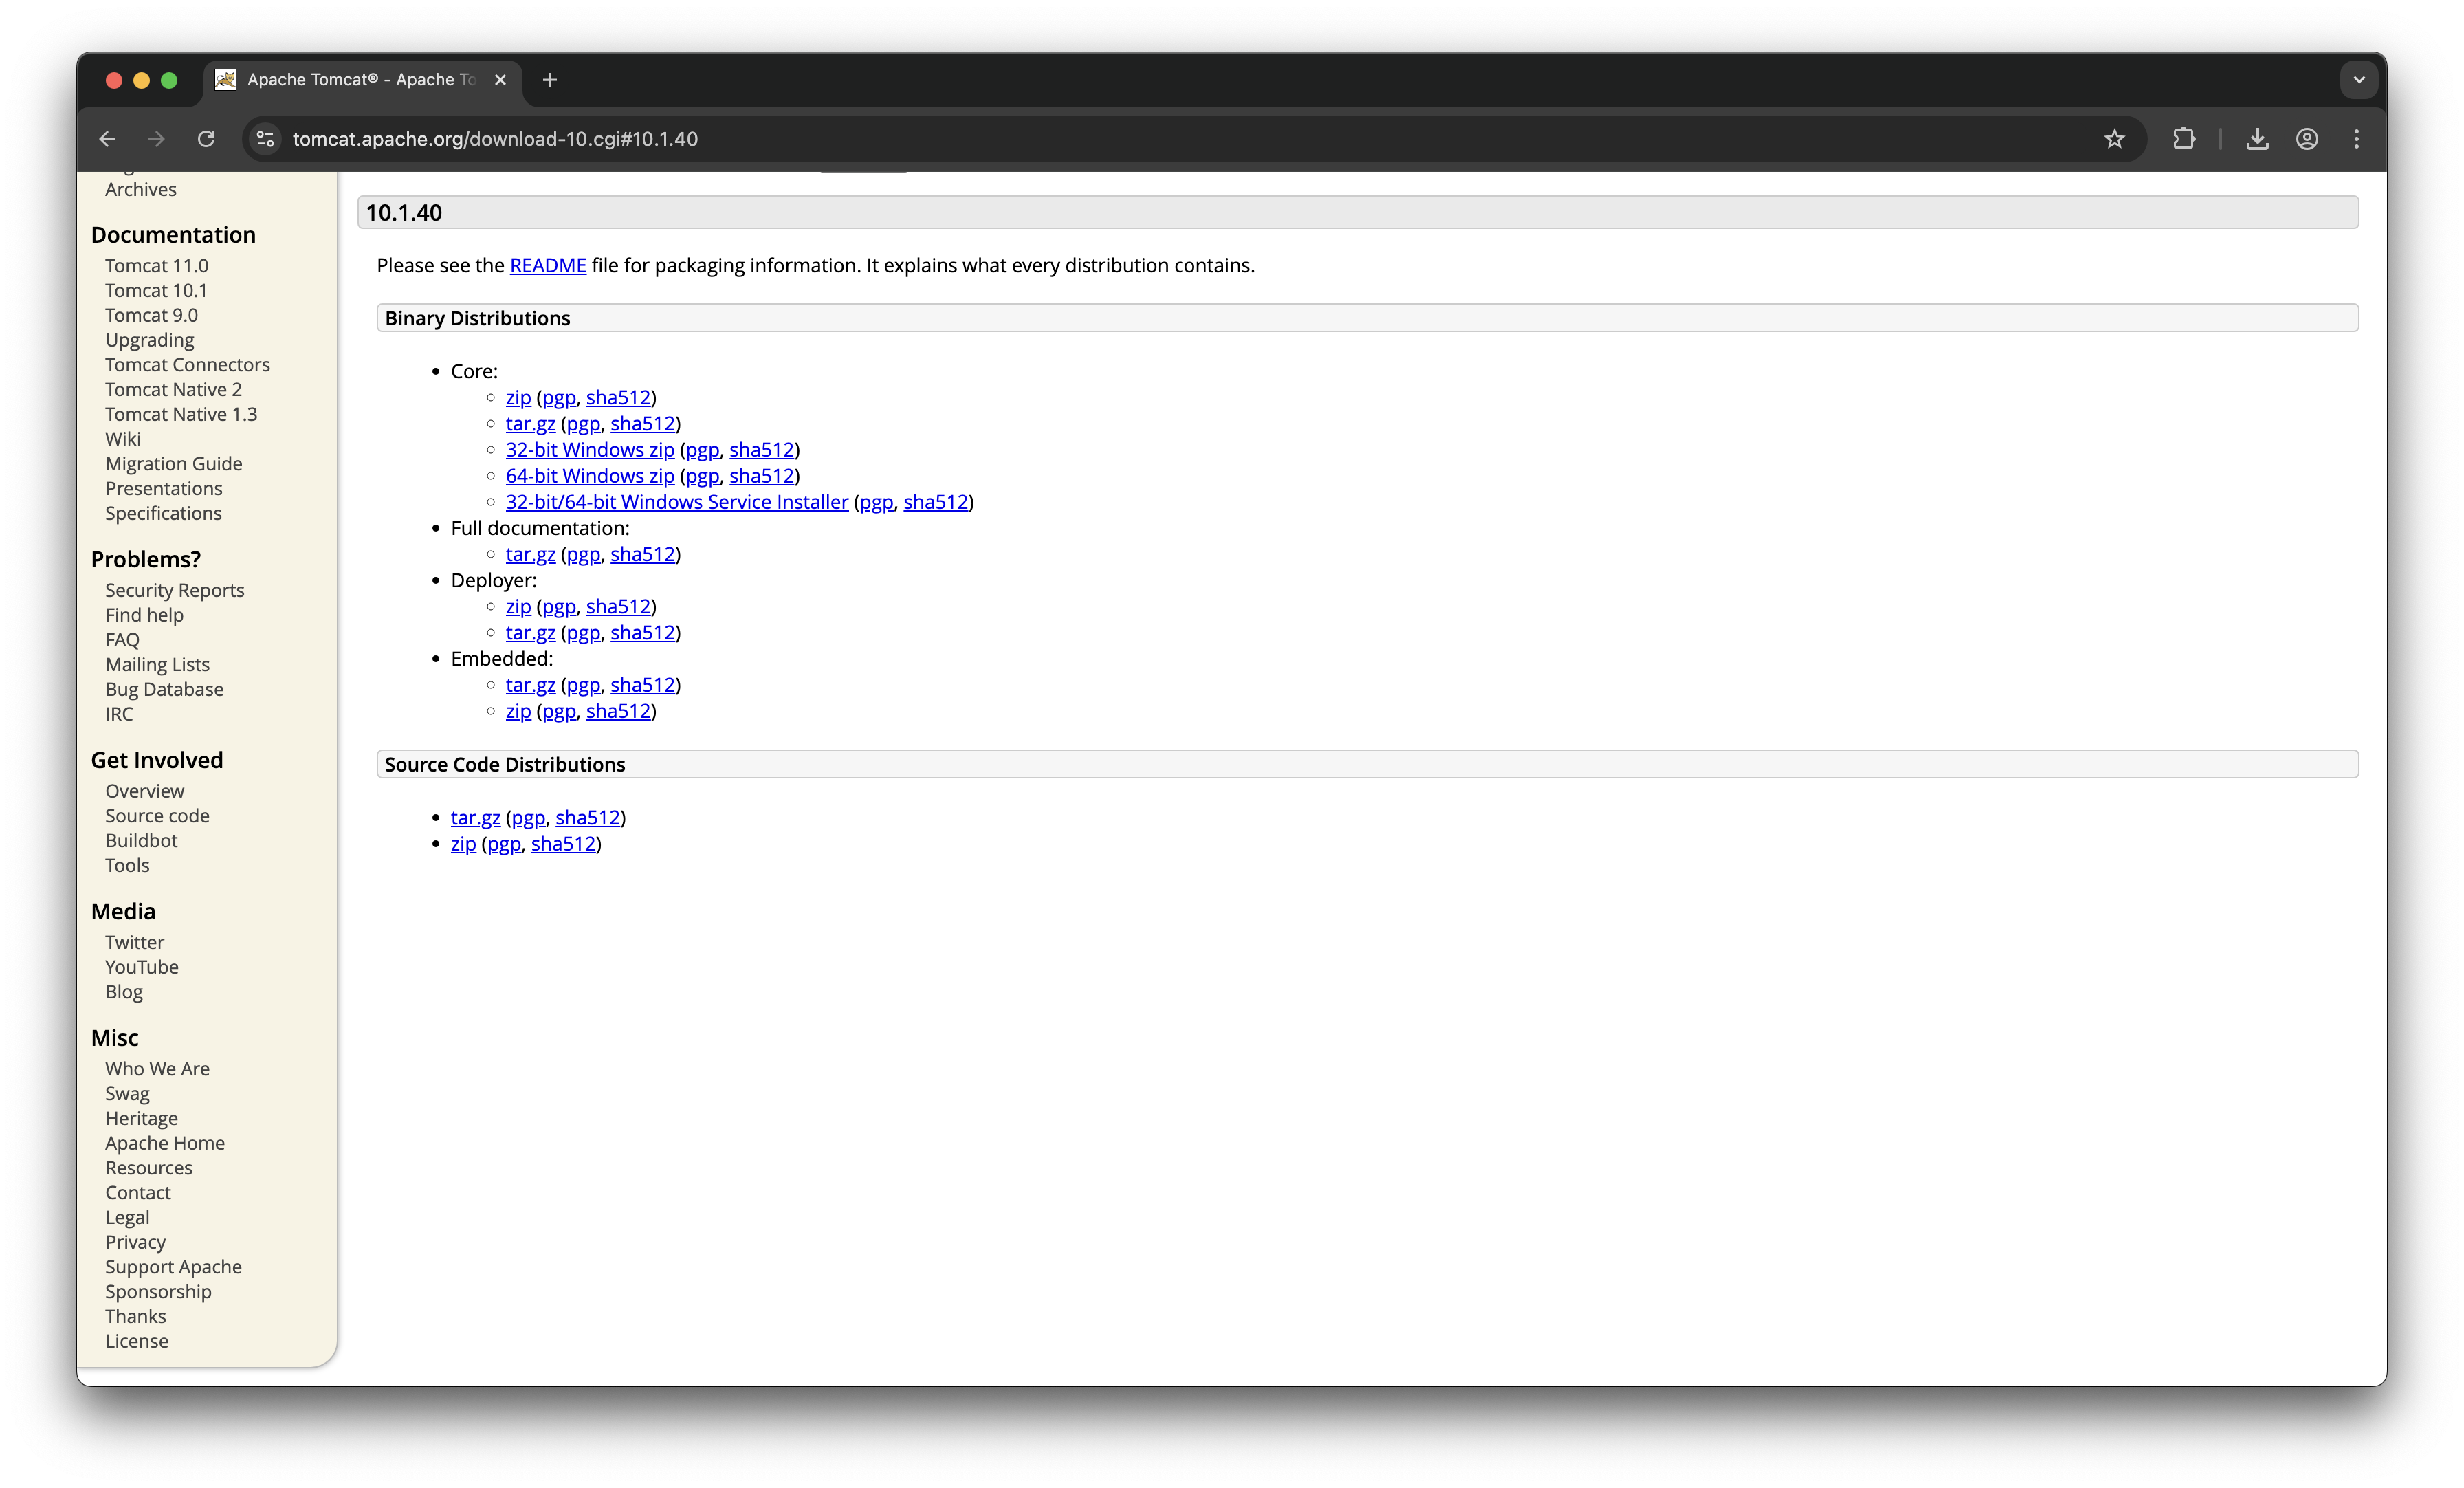The image size is (2464, 1488).
Task: Open Who We Are link
Action: 158,1068
